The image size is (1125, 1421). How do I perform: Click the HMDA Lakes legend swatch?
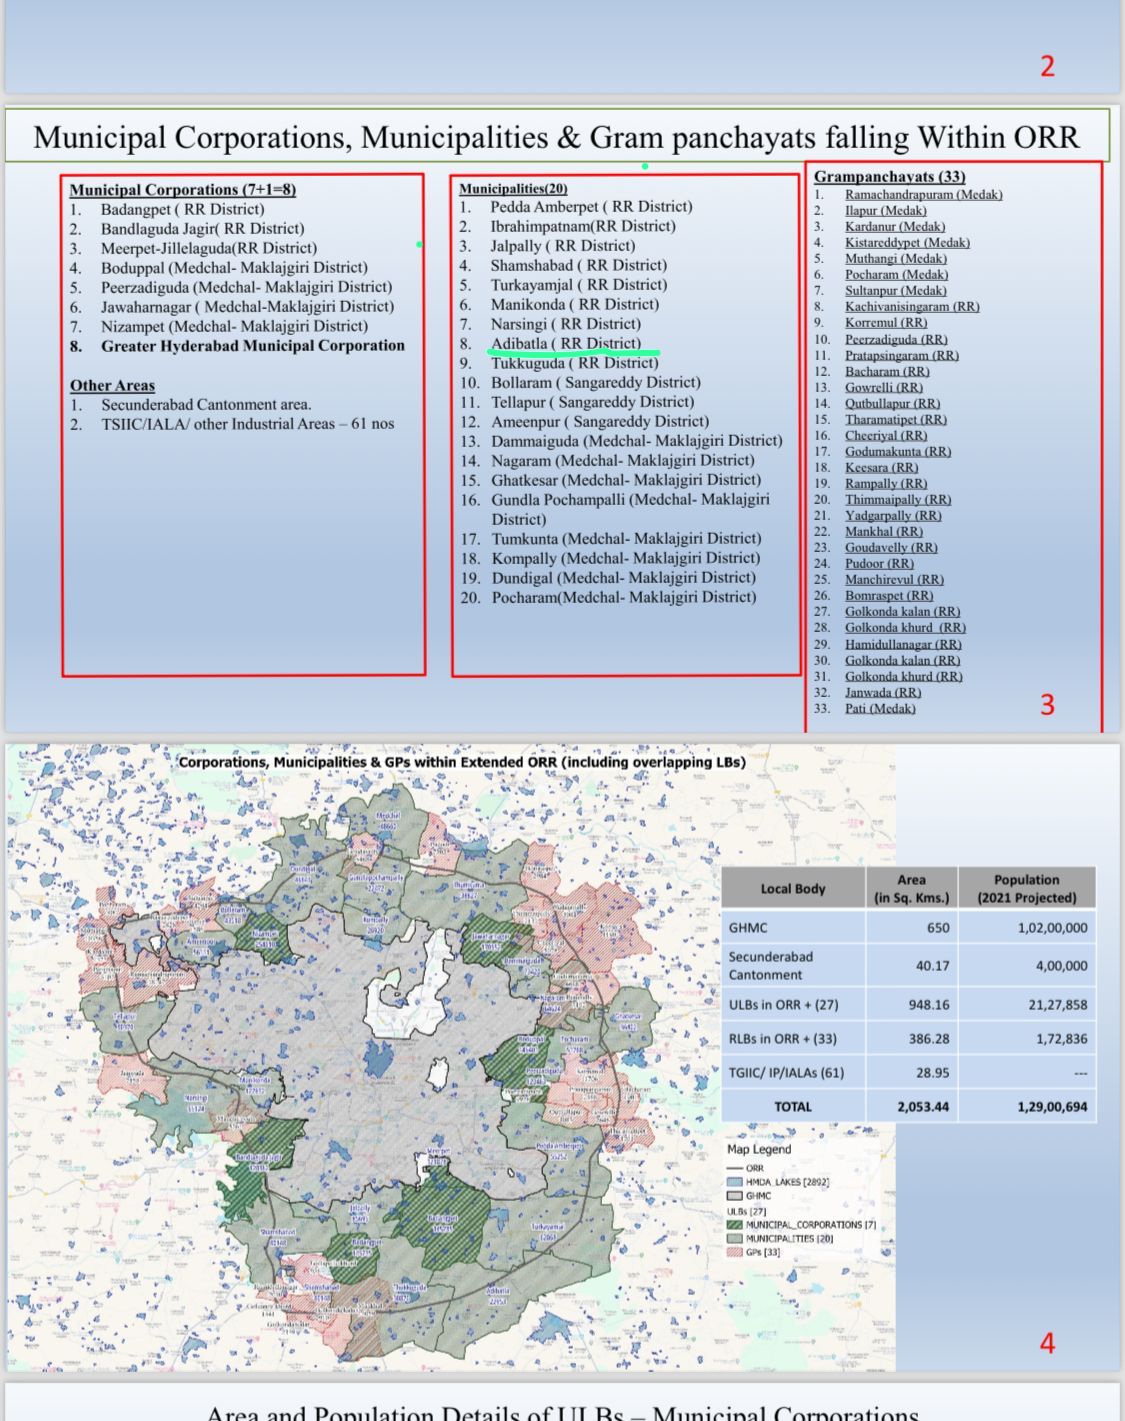click(x=735, y=1182)
